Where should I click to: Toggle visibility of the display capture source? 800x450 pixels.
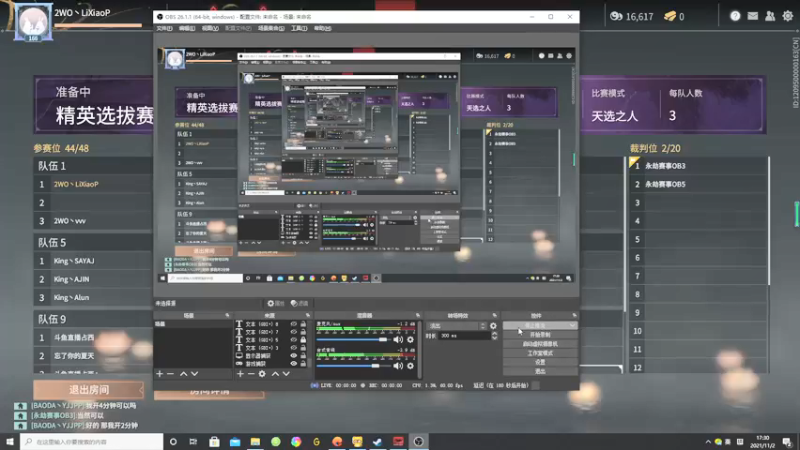[x=293, y=356]
